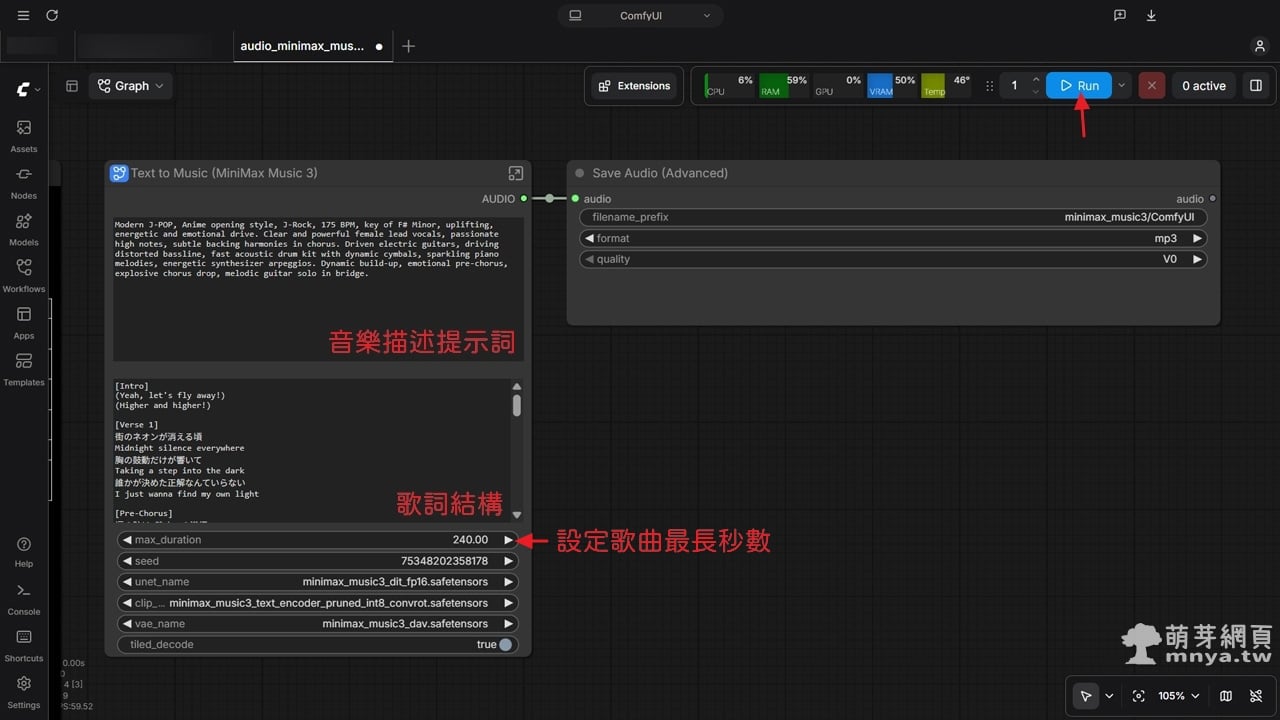Expand the pointer tool mode dropdown
This screenshot has height=720, width=1280.
tap(1109, 696)
